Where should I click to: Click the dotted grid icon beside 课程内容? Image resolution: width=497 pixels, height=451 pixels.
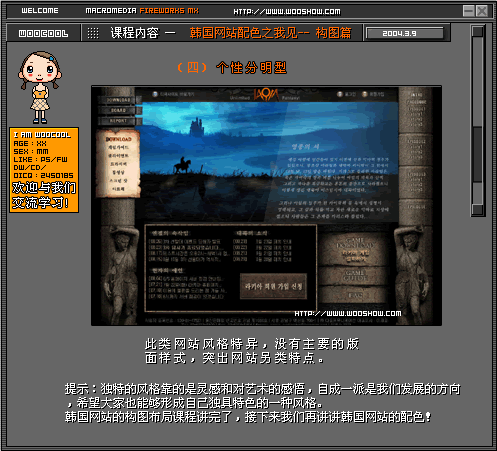(93, 33)
